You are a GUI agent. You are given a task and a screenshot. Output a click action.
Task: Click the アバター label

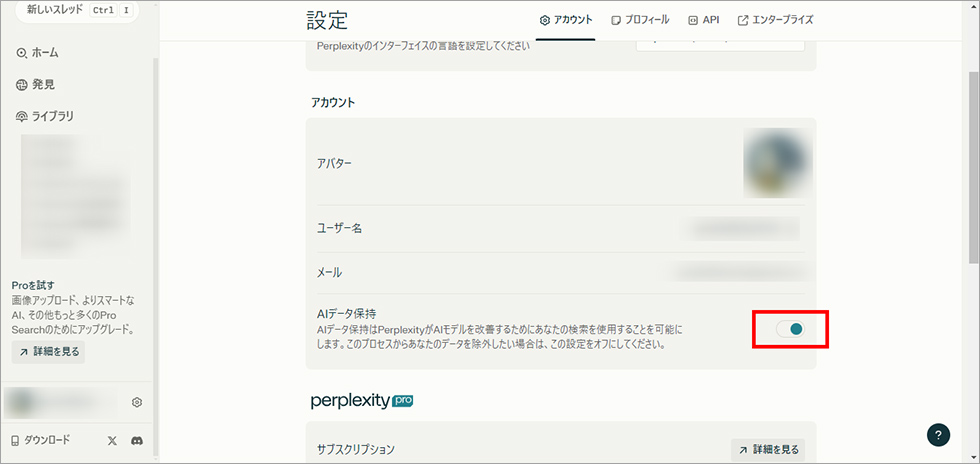[334, 164]
